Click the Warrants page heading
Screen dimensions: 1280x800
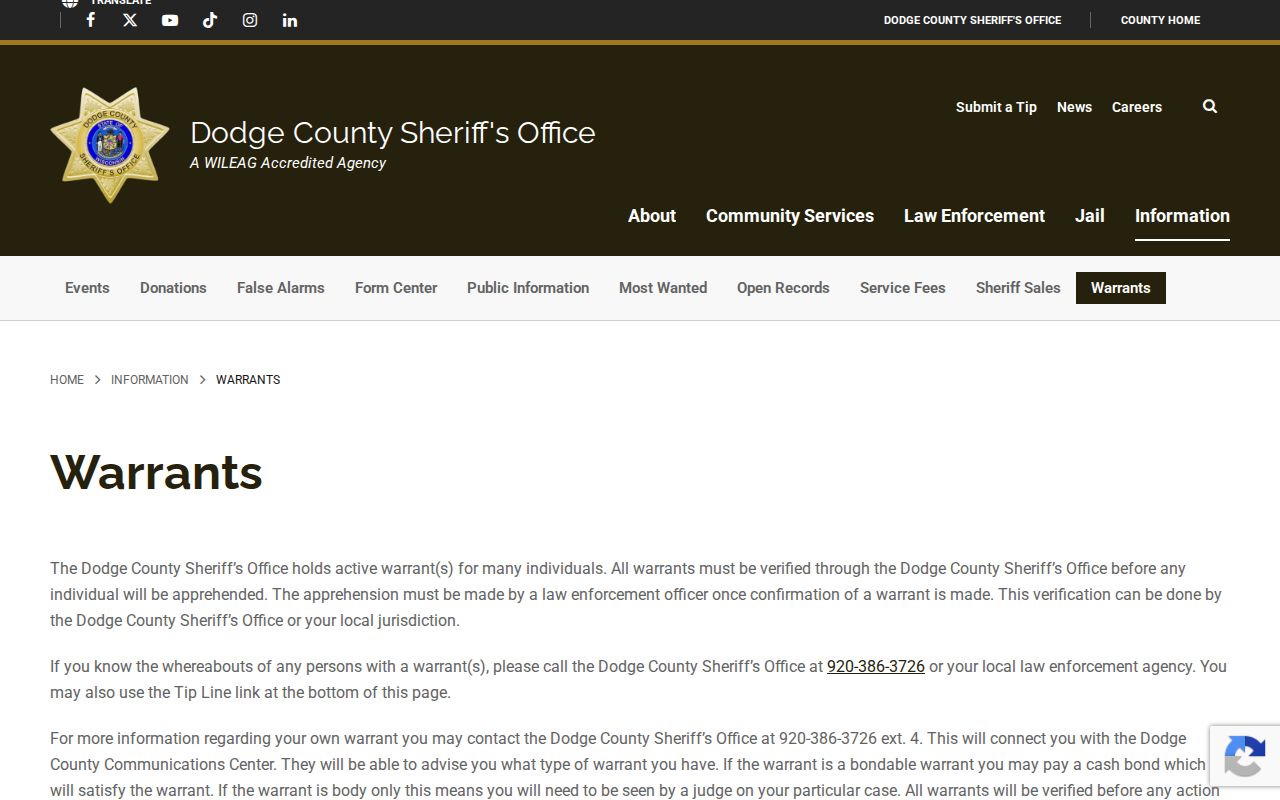156,472
